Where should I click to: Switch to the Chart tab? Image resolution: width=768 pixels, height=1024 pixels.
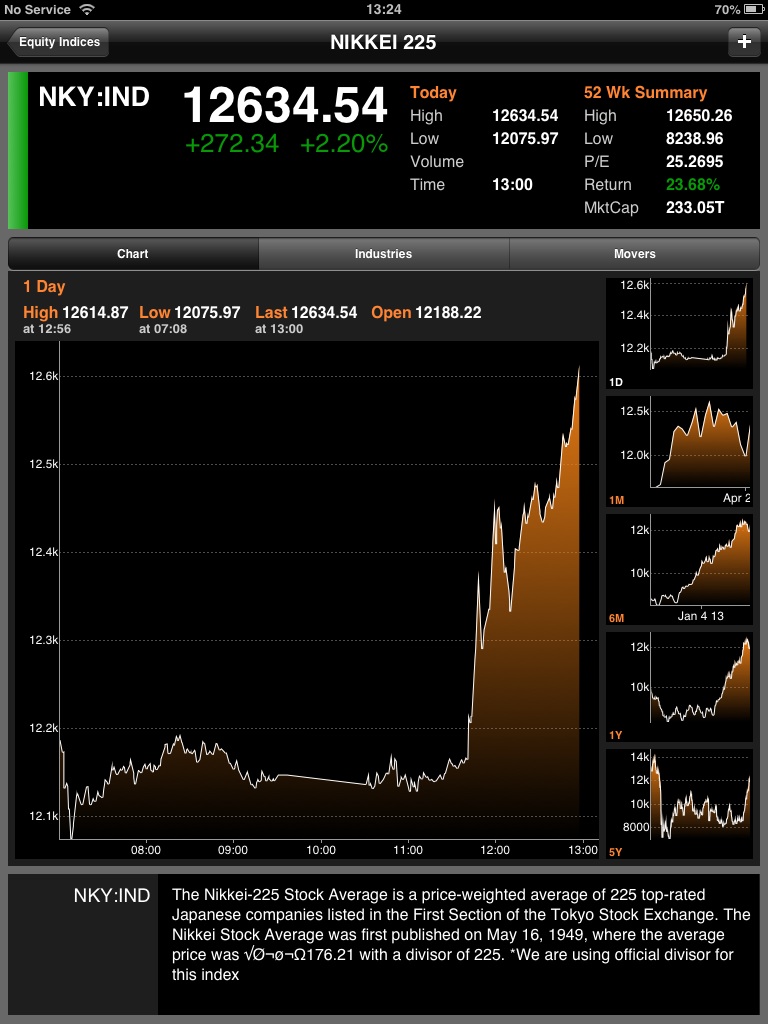(x=133, y=253)
